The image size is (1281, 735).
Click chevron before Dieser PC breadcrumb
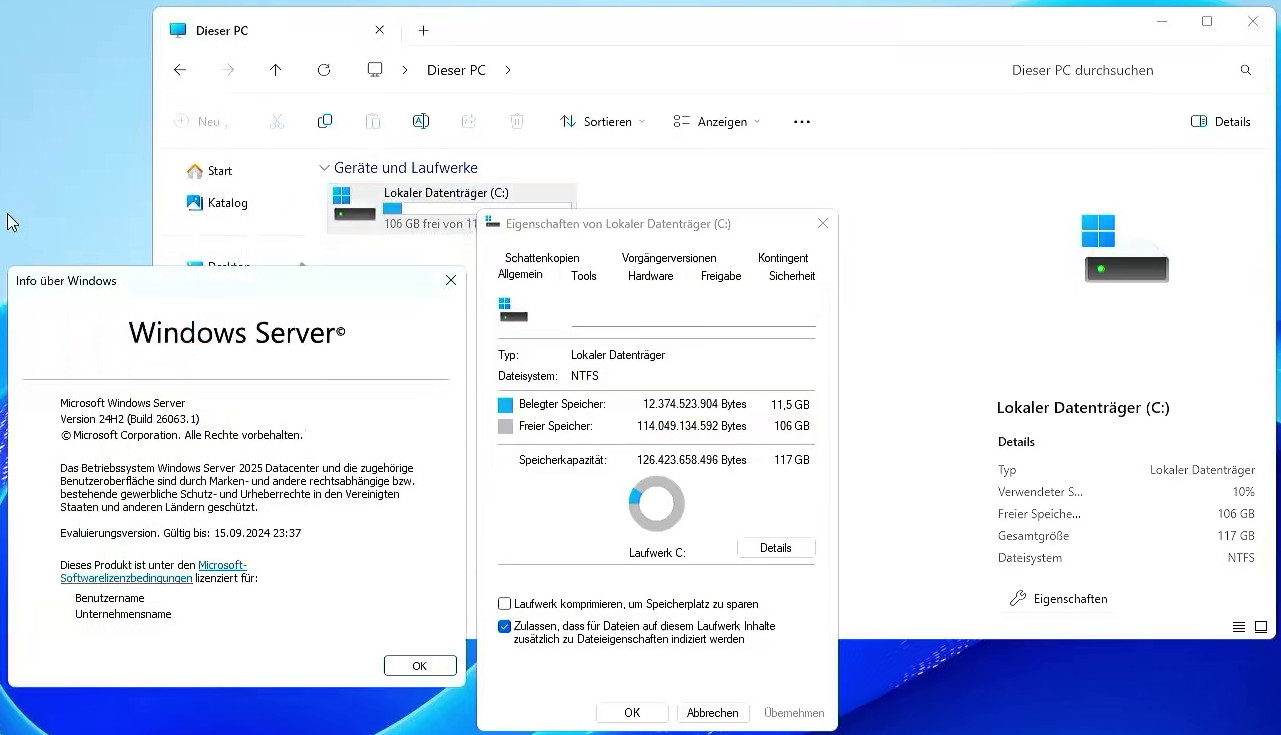(405, 70)
